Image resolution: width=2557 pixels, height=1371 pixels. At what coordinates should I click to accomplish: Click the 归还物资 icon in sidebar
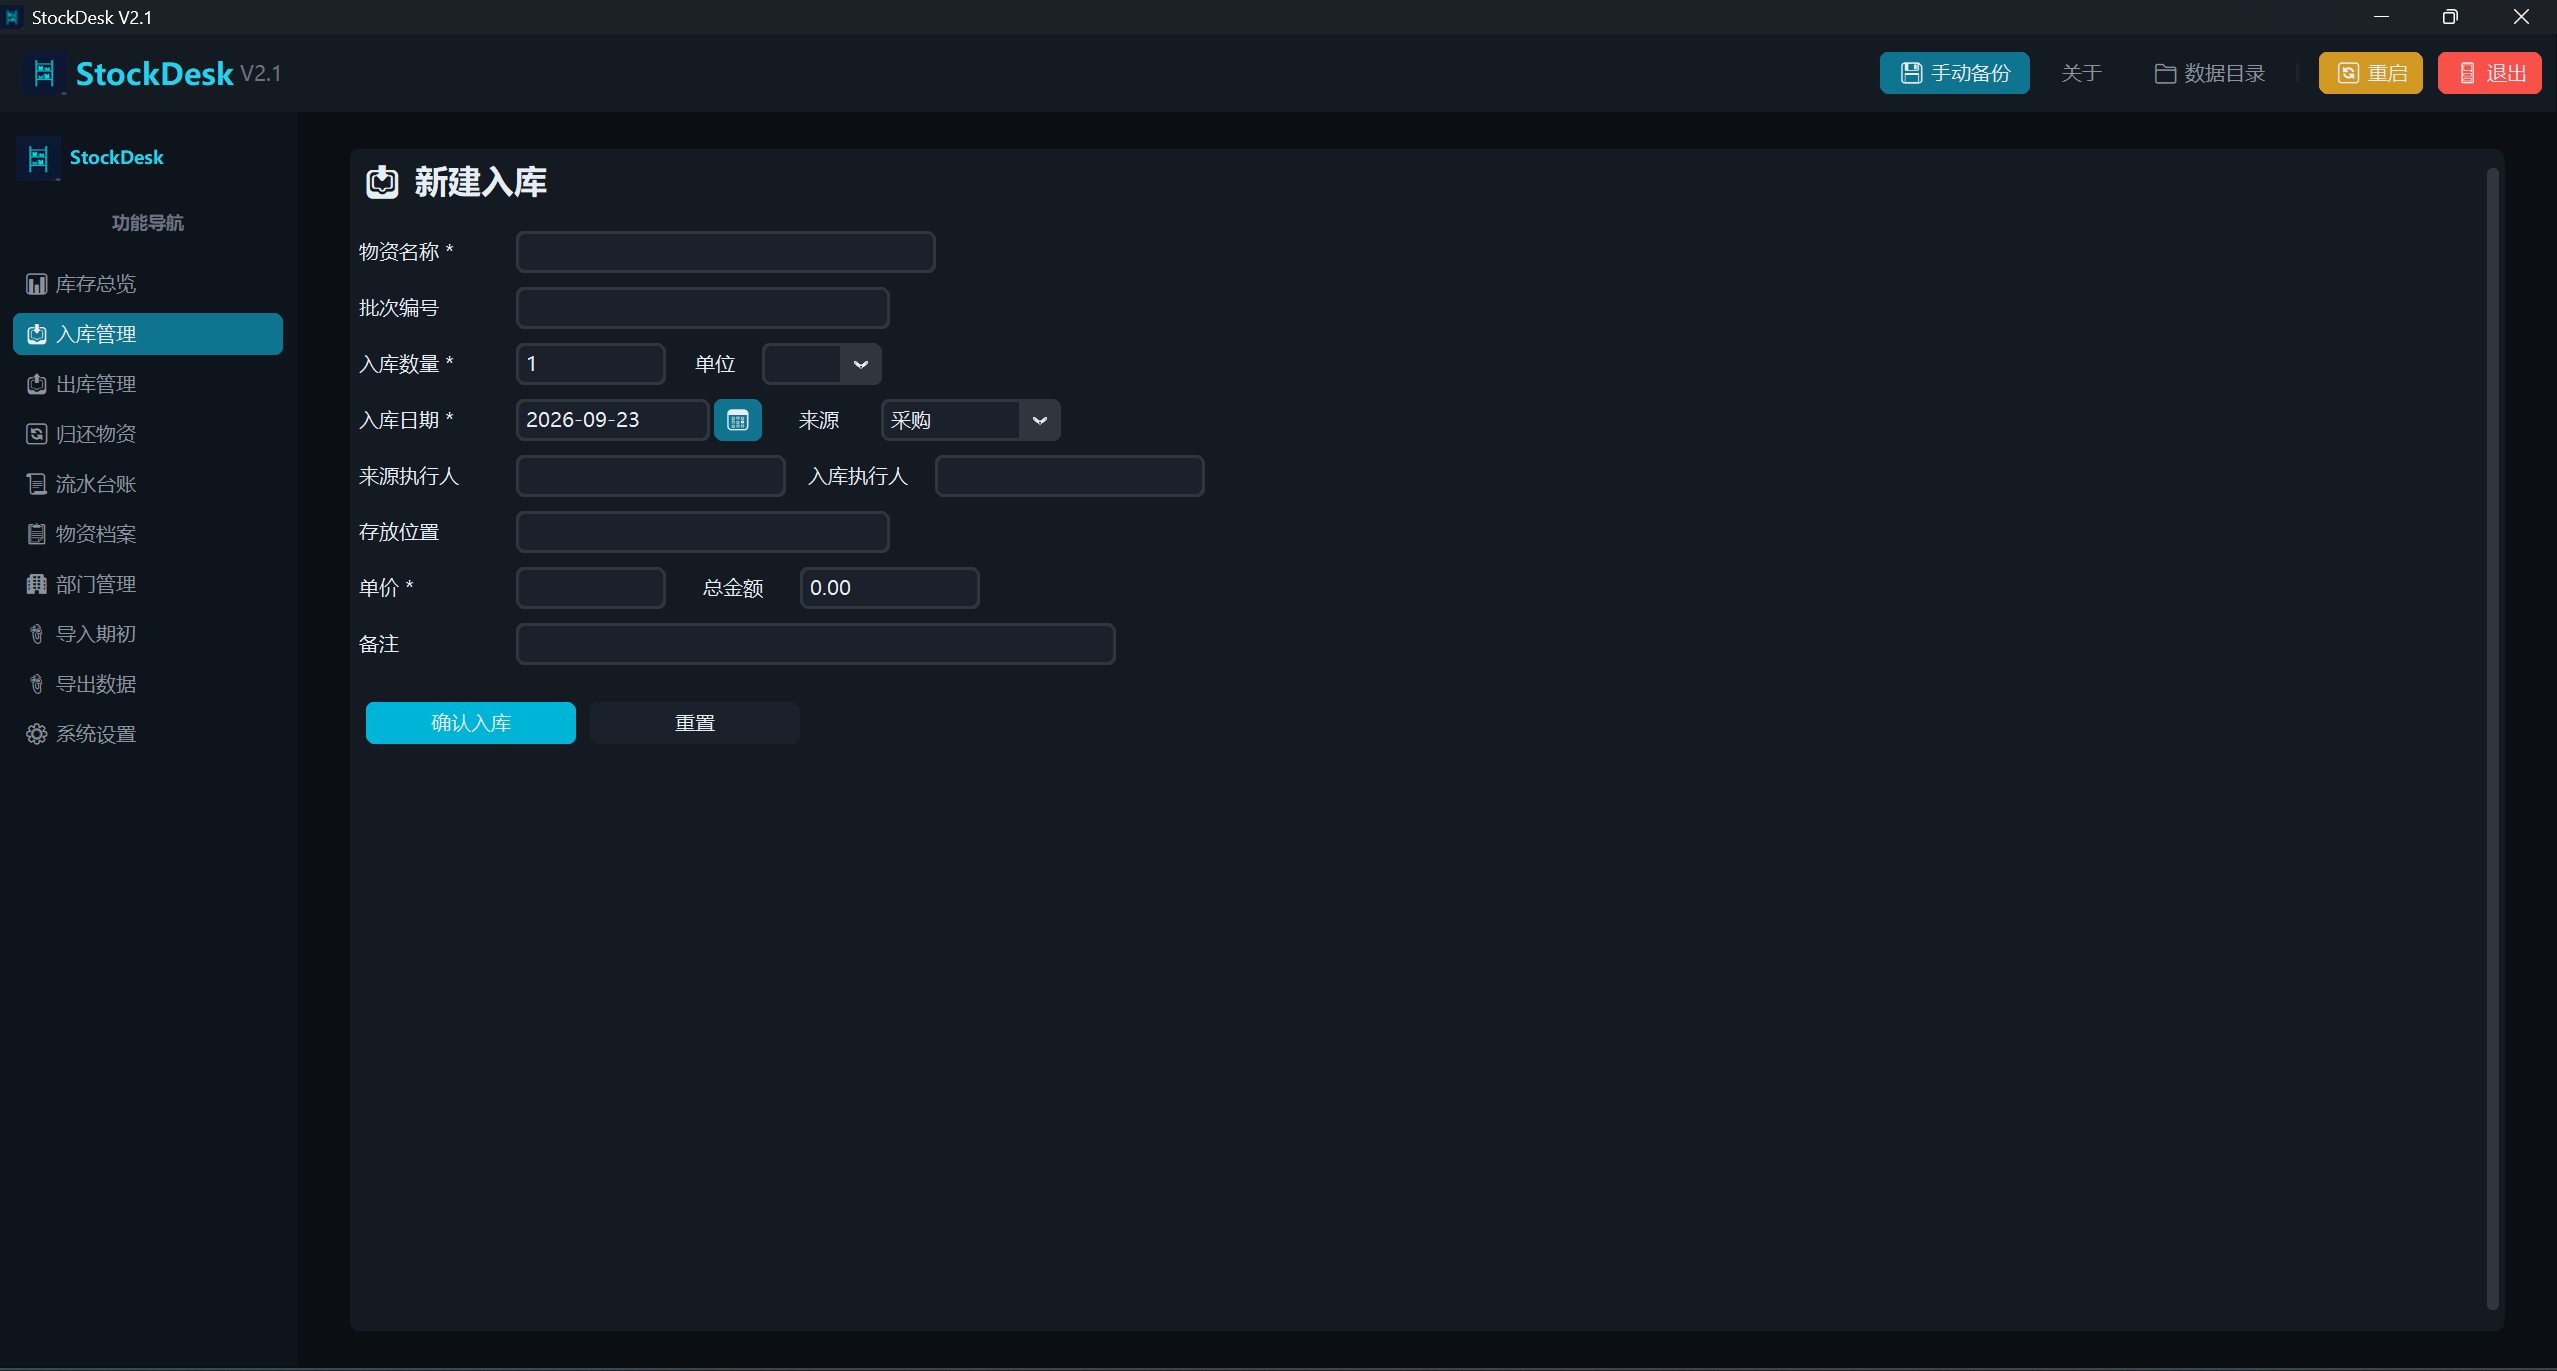36,434
